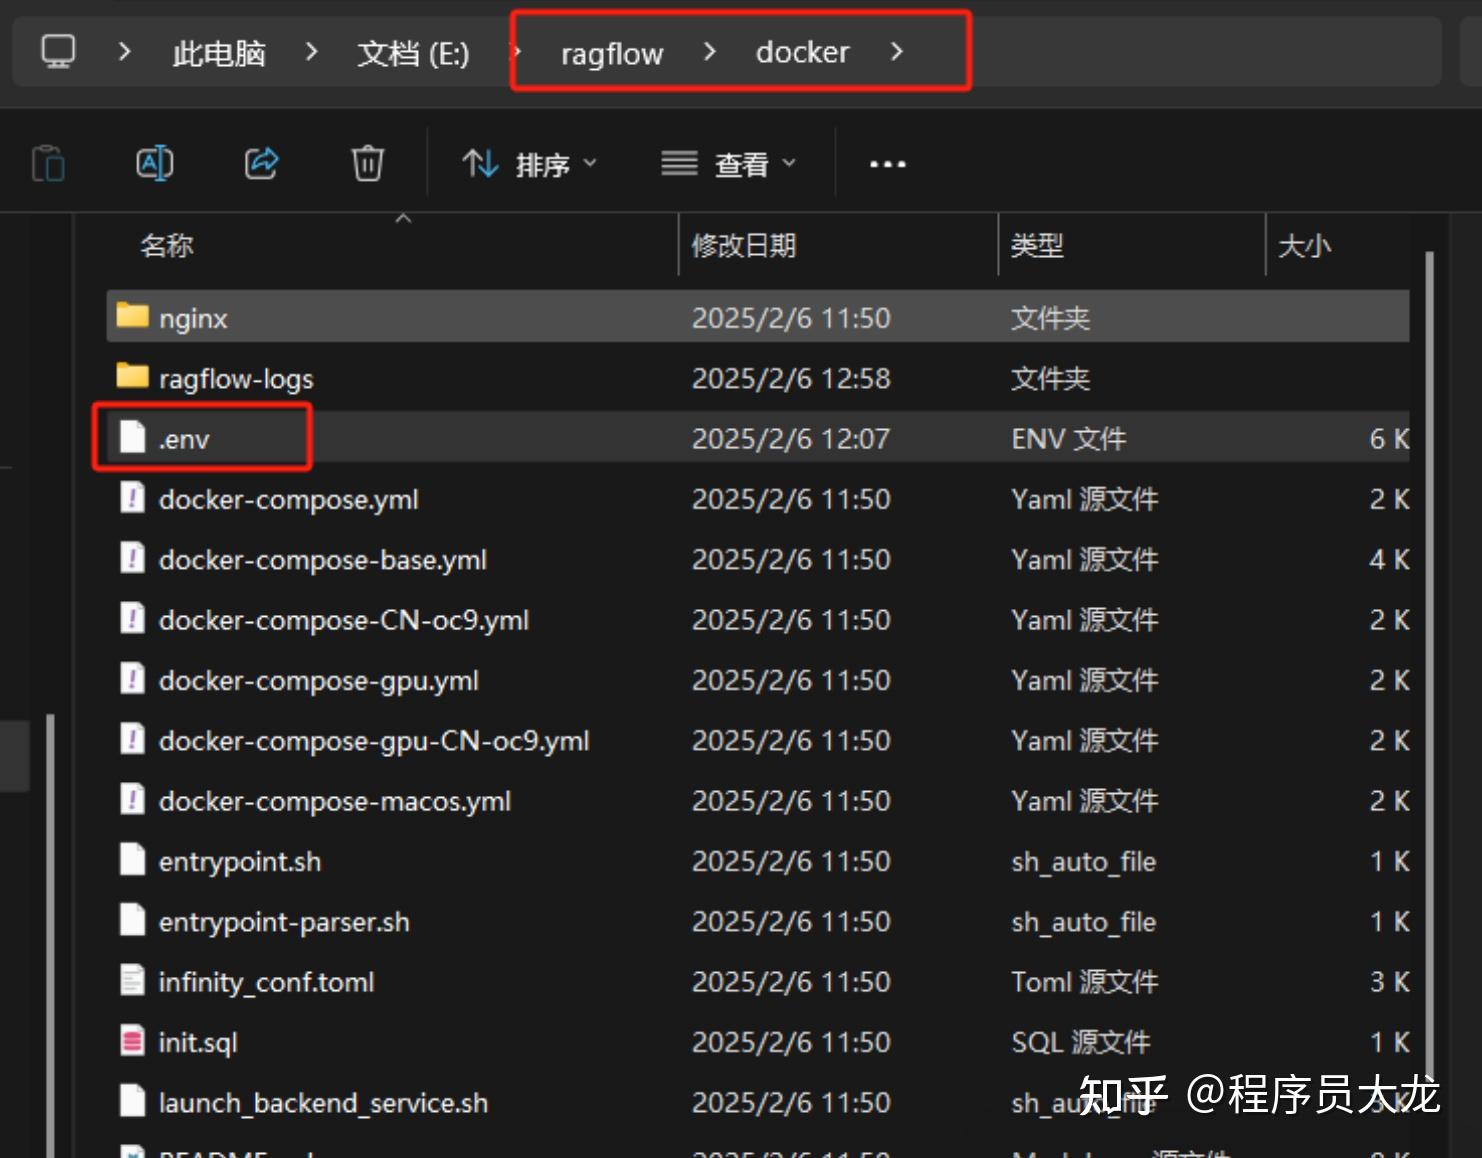Open the 排序 sort menu

point(530,163)
